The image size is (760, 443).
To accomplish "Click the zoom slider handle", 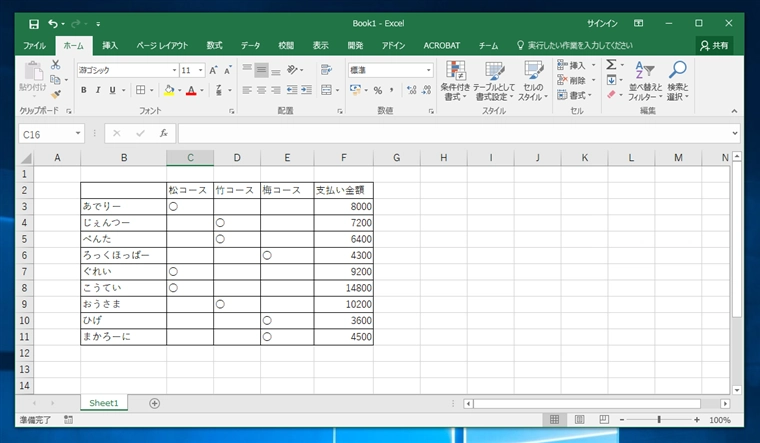I will [659, 420].
